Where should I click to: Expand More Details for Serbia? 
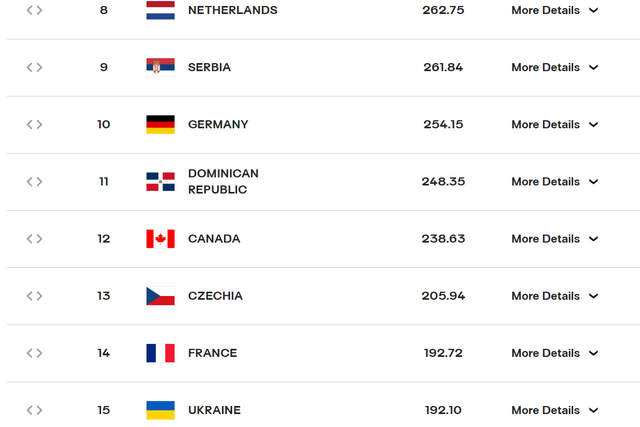tap(555, 67)
